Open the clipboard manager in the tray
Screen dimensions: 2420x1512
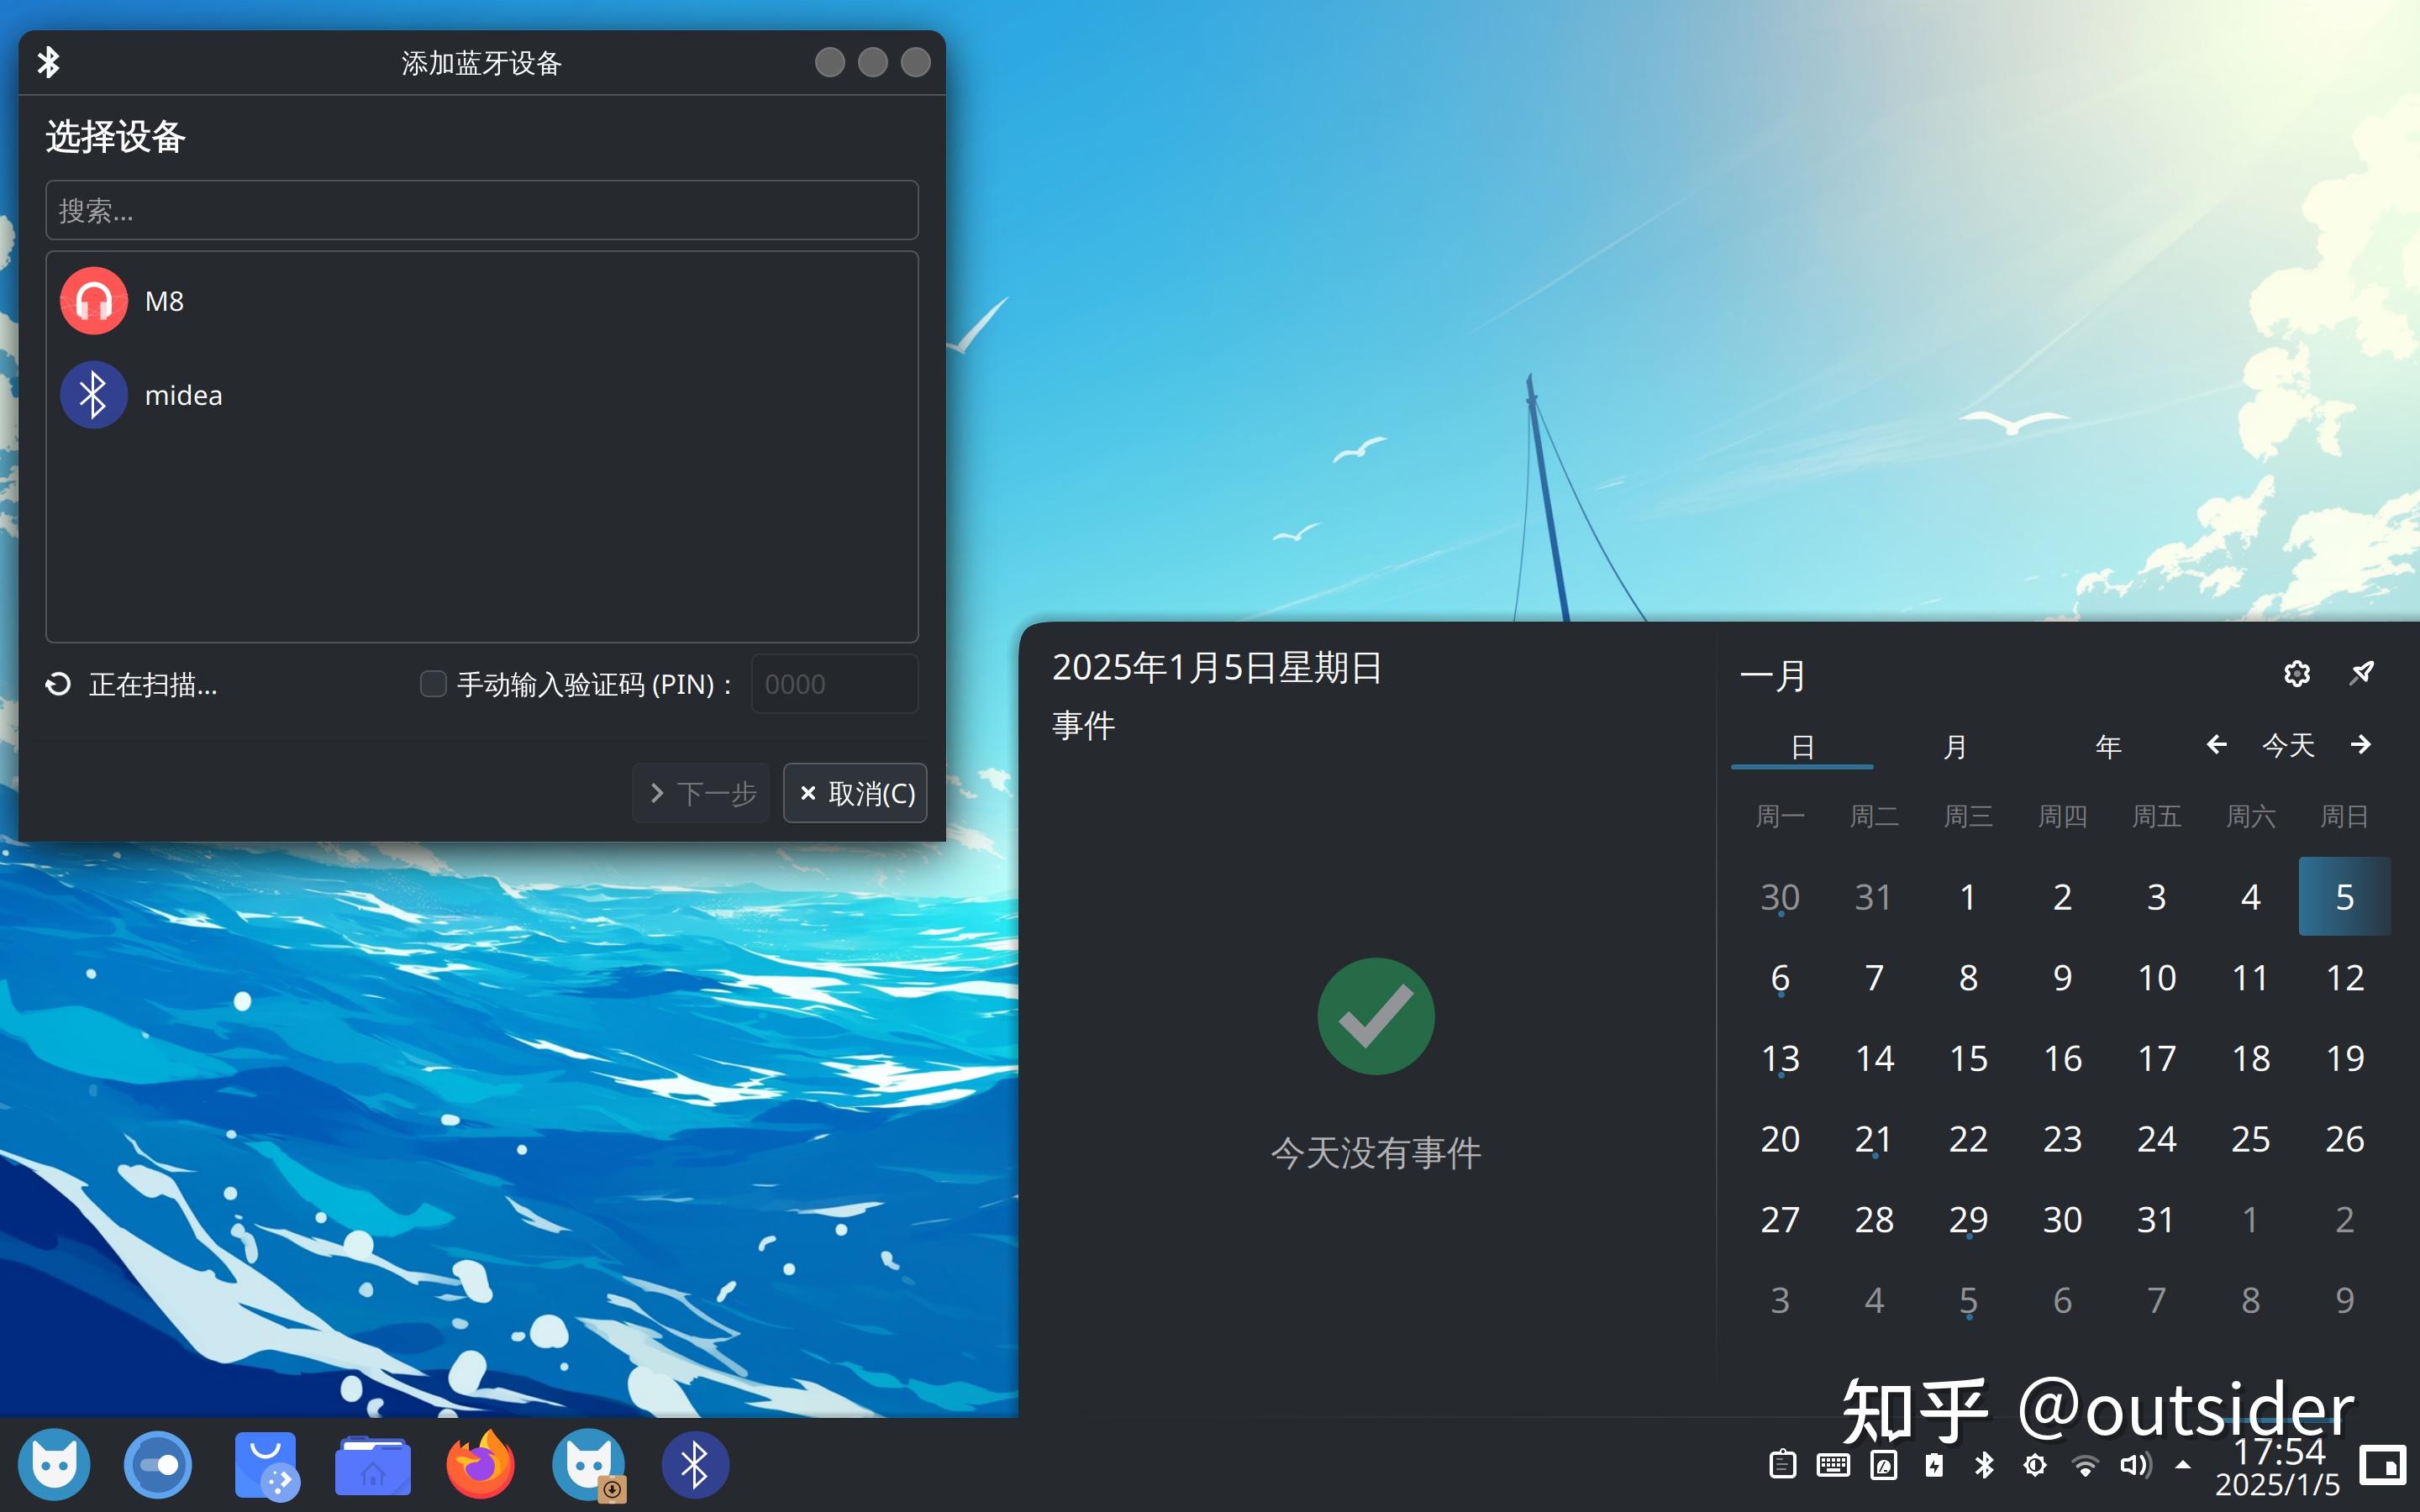coord(1781,1463)
